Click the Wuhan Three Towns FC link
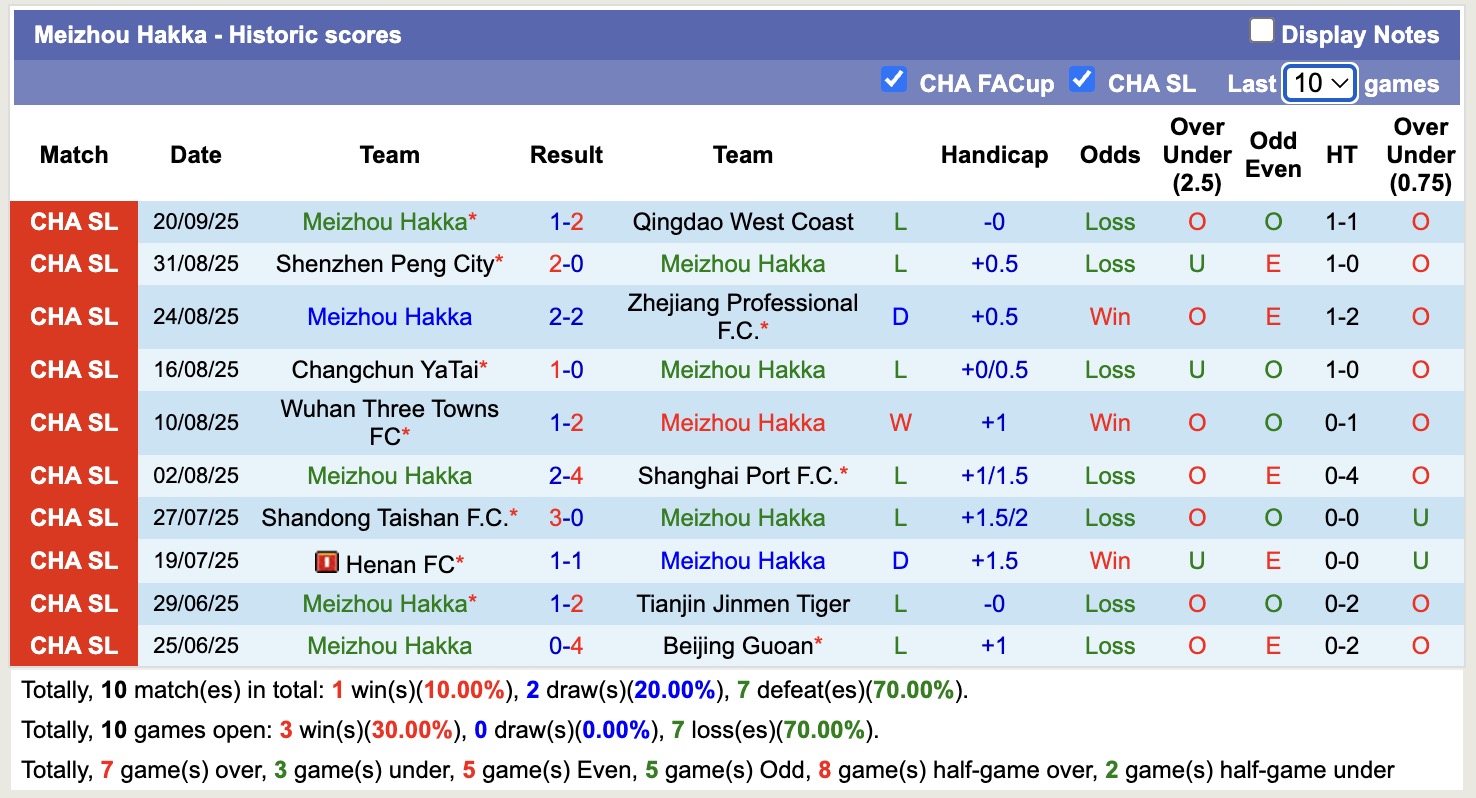The image size is (1476, 798). pos(389,421)
